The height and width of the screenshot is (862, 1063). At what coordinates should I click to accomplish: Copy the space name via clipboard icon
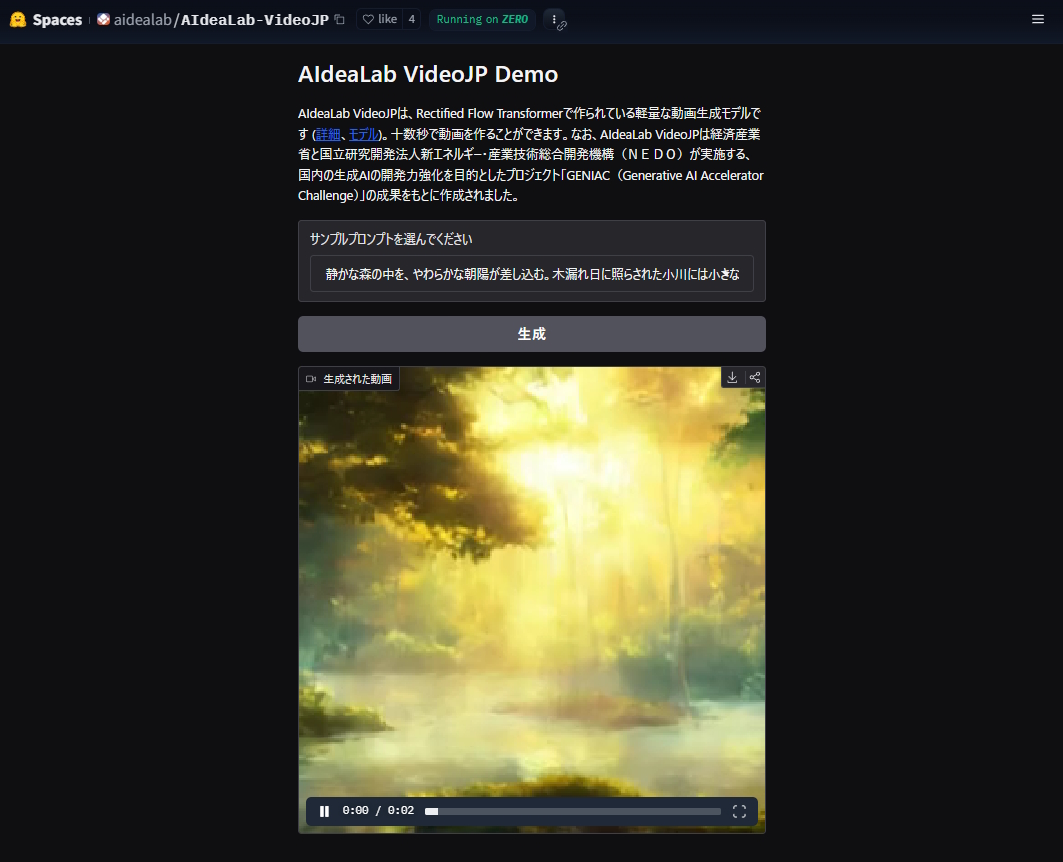point(338,18)
